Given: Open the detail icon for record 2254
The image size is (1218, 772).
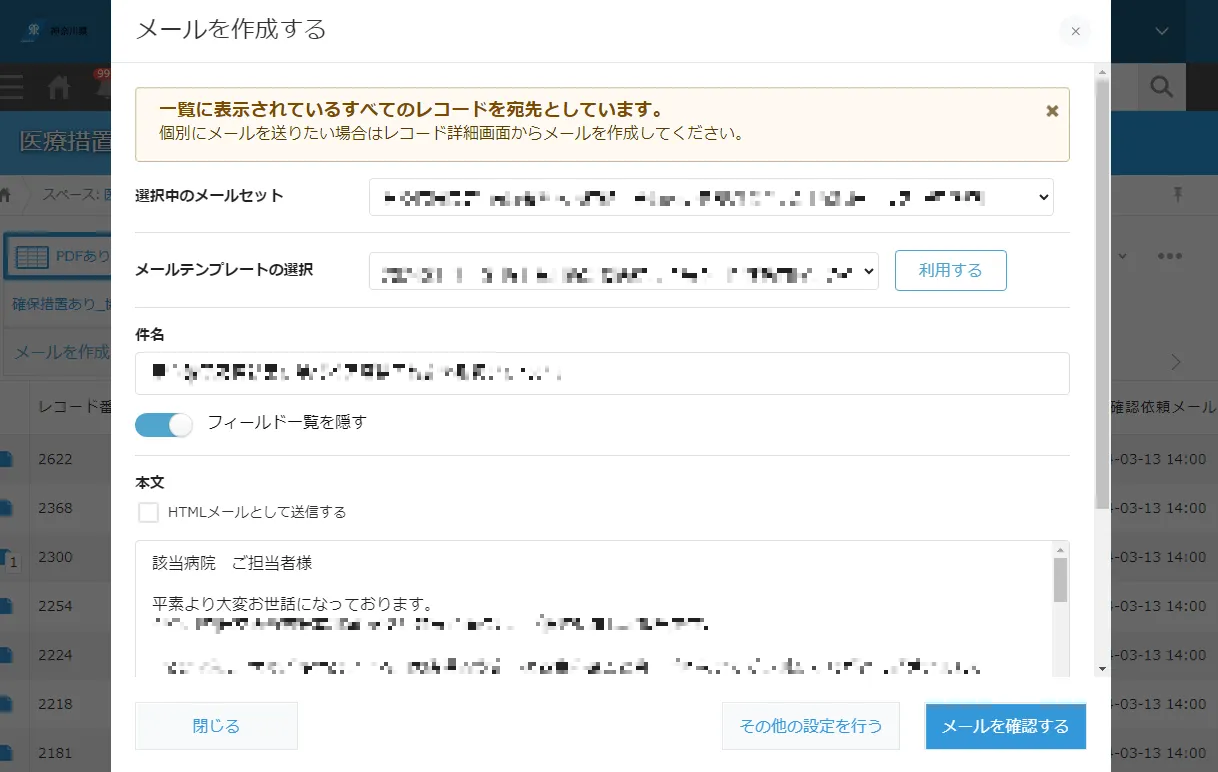Looking at the screenshot, I should point(6,606).
